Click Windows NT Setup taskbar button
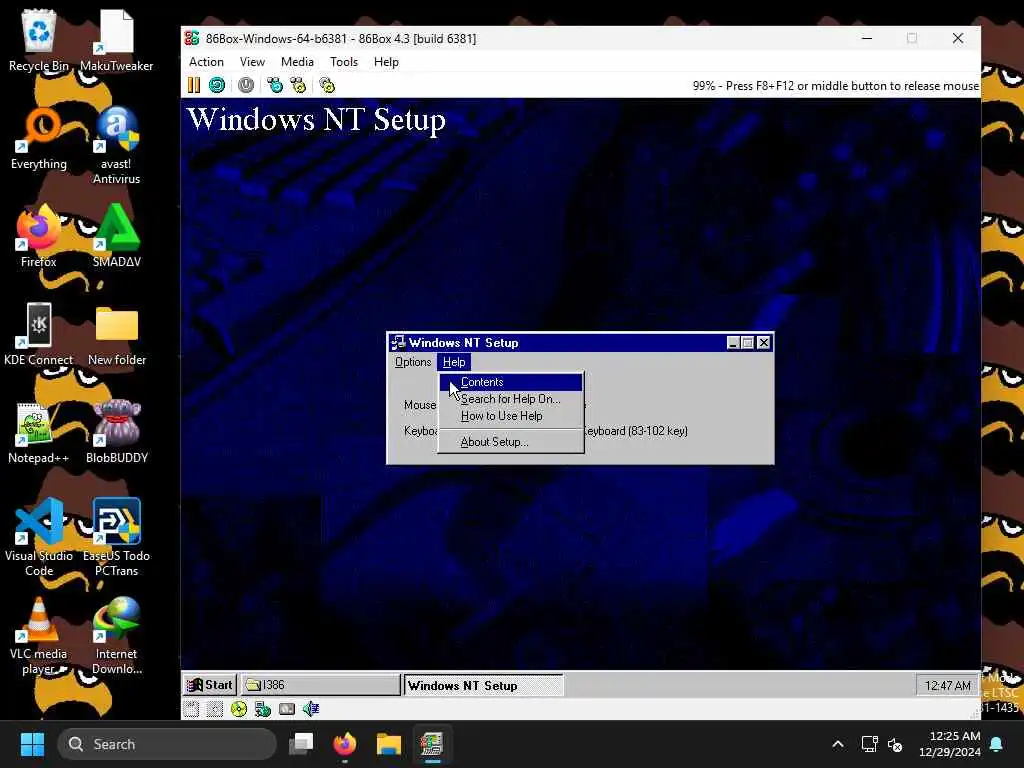Screen dimensions: 1024x768 [483, 685]
